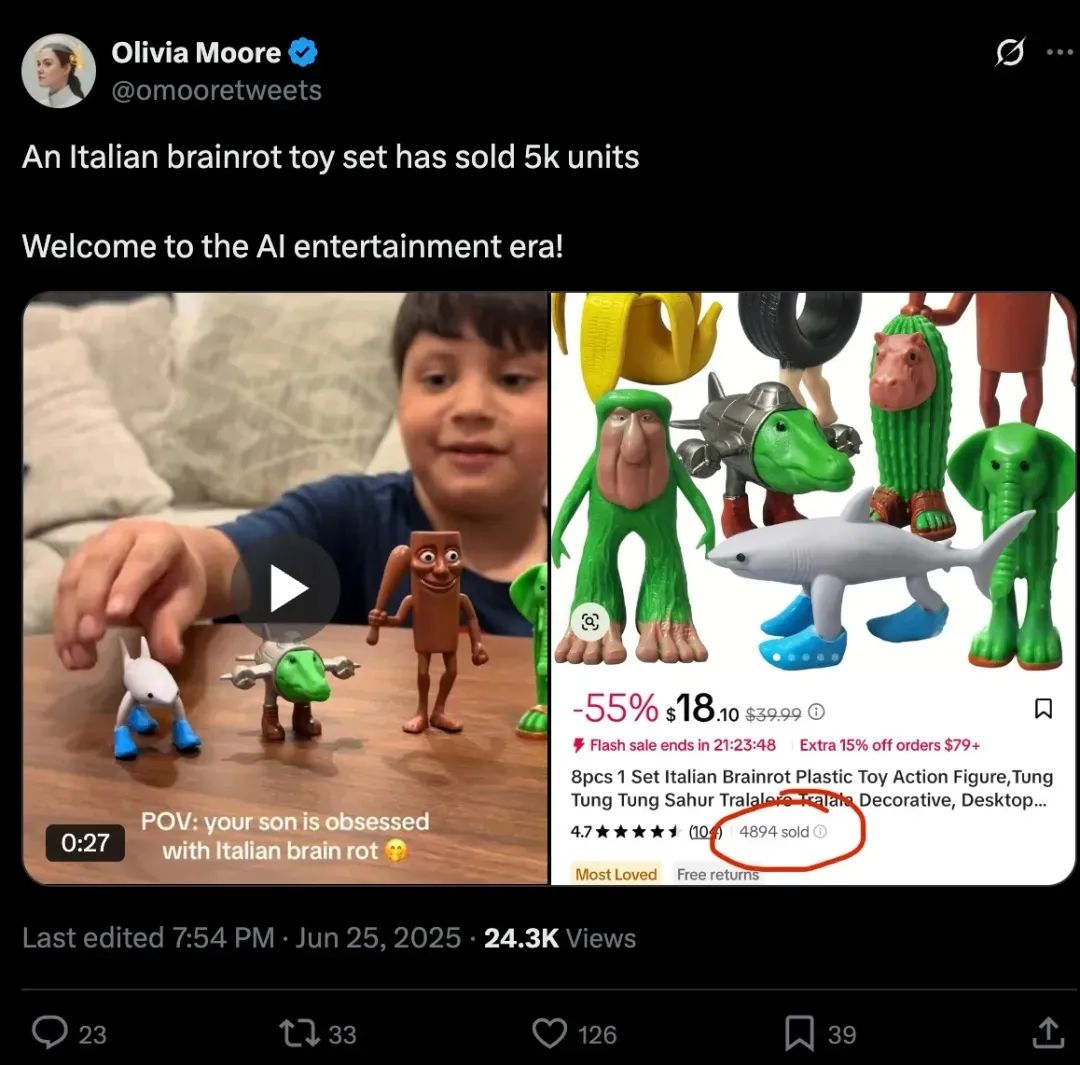Click the Last edited timestamp link
The height and width of the screenshot is (1065, 1080).
(x=241, y=938)
